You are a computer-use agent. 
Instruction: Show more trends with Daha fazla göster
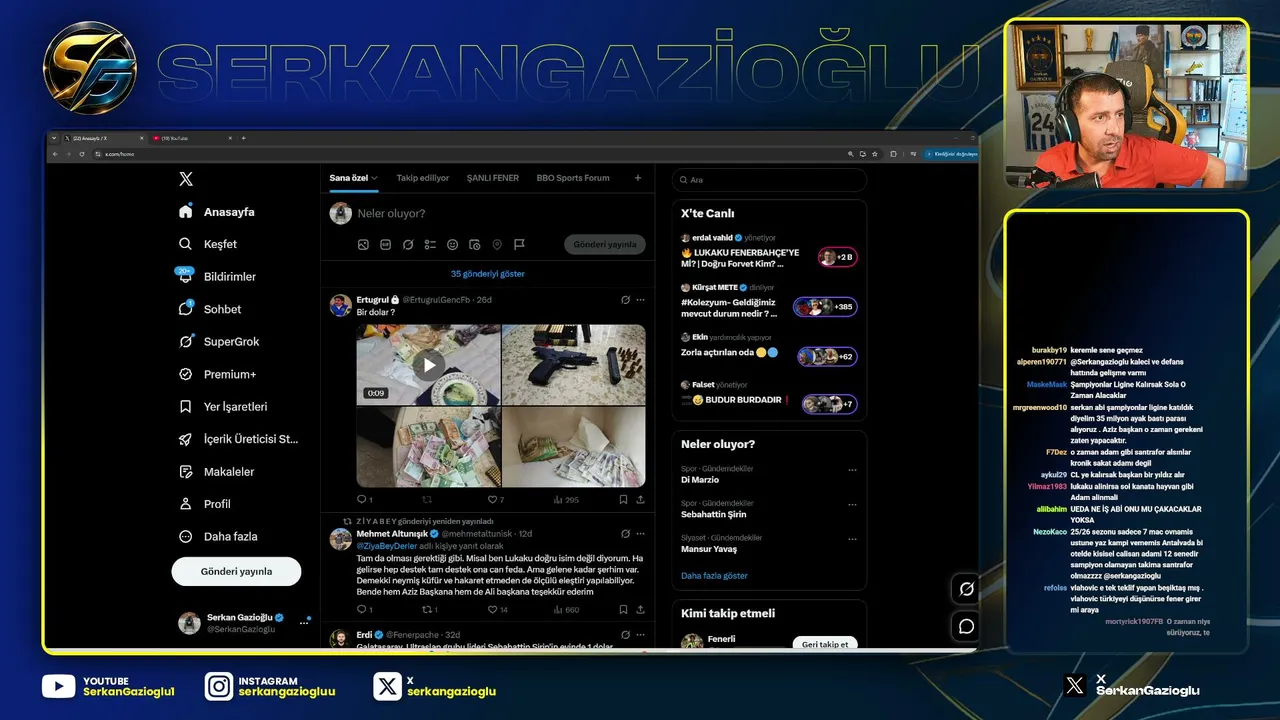714,576
